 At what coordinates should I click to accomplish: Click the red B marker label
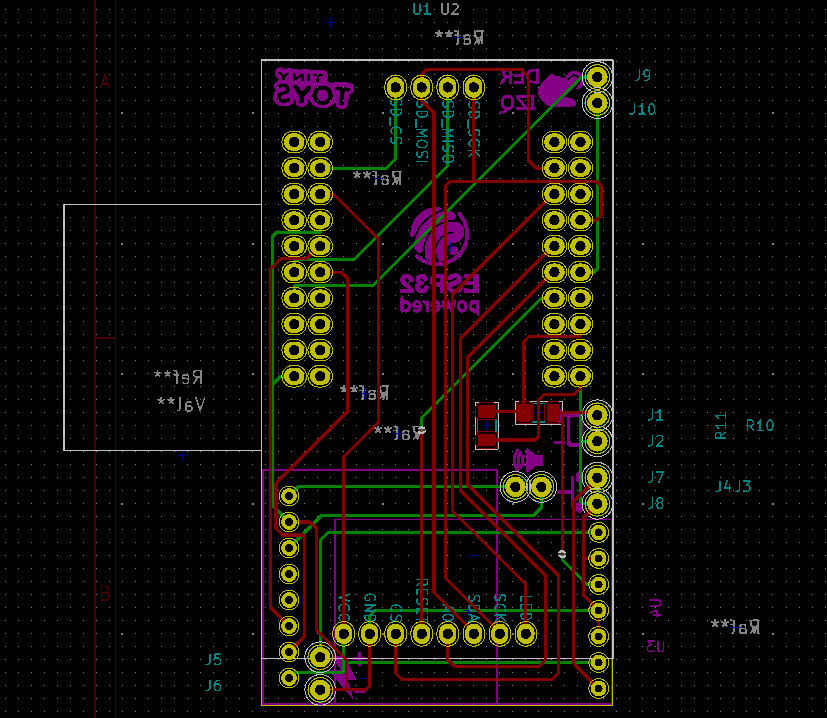pos(105,594)
